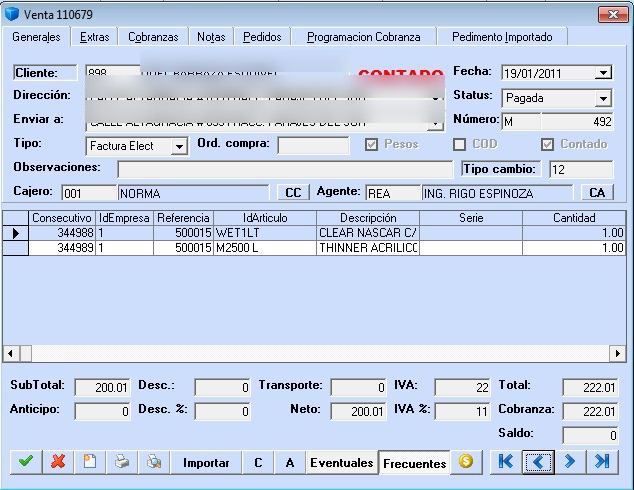
Task: Open the Cobranzas tab
Action: click(x=153, y=37)
